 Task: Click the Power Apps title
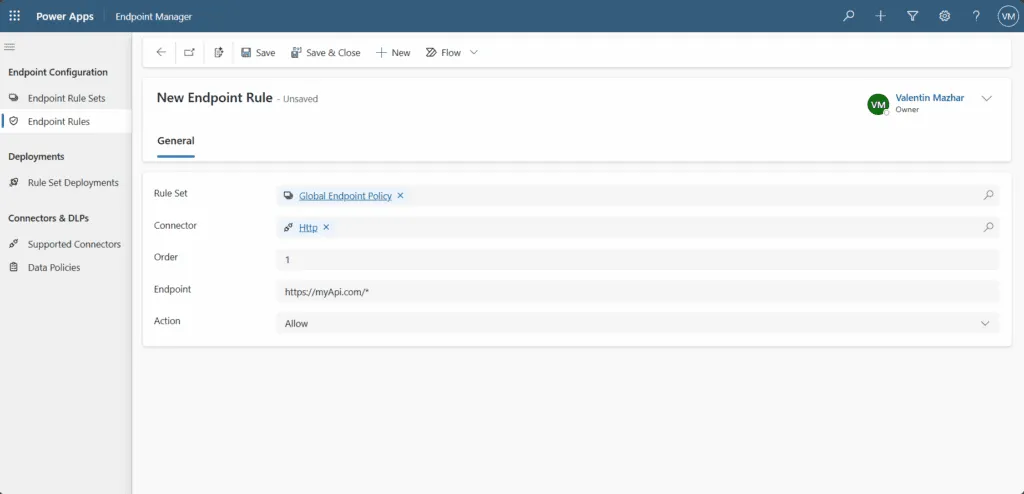[x=65, y=16]
